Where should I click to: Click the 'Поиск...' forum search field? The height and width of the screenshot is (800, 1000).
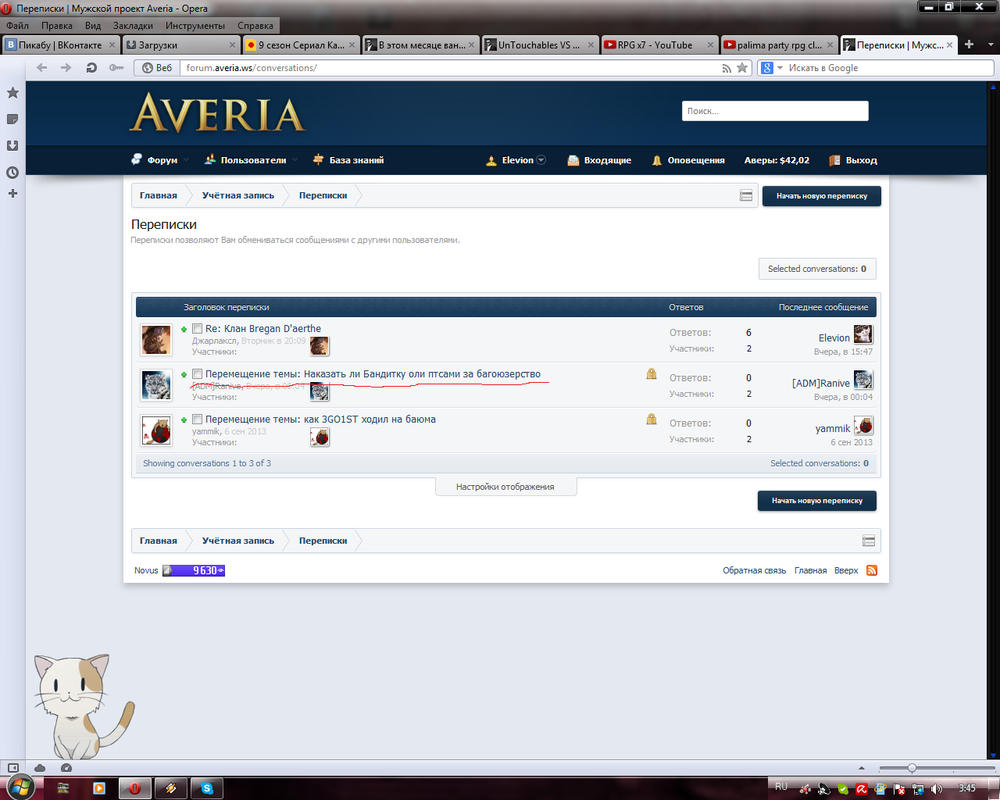774,111
